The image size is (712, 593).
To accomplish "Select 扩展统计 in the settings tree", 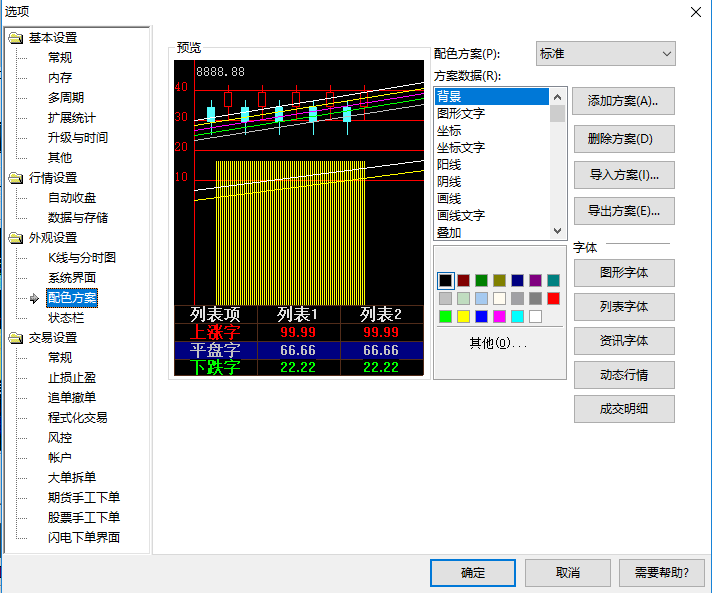I will (72, 118).
